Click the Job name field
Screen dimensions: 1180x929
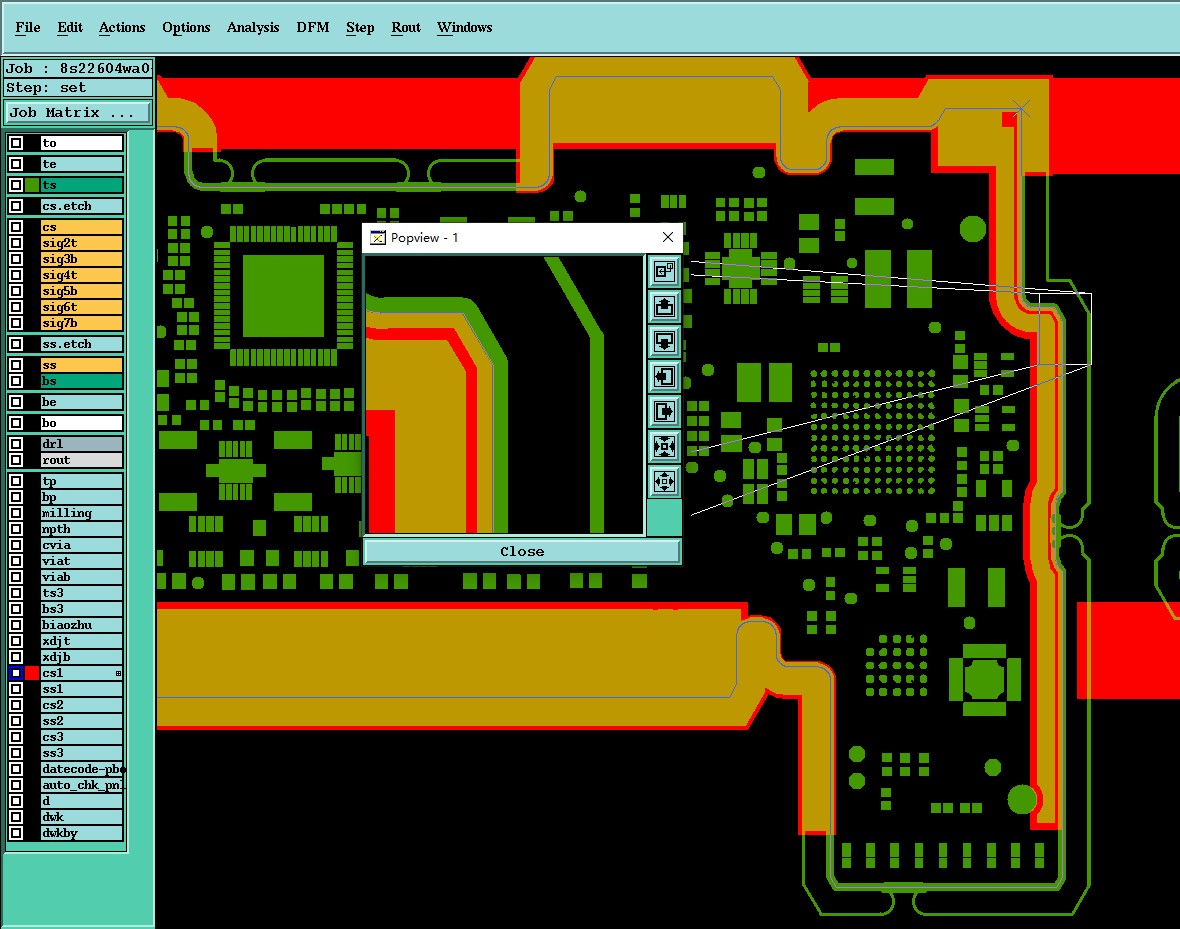pyautogui.click(x=78, y=69)
